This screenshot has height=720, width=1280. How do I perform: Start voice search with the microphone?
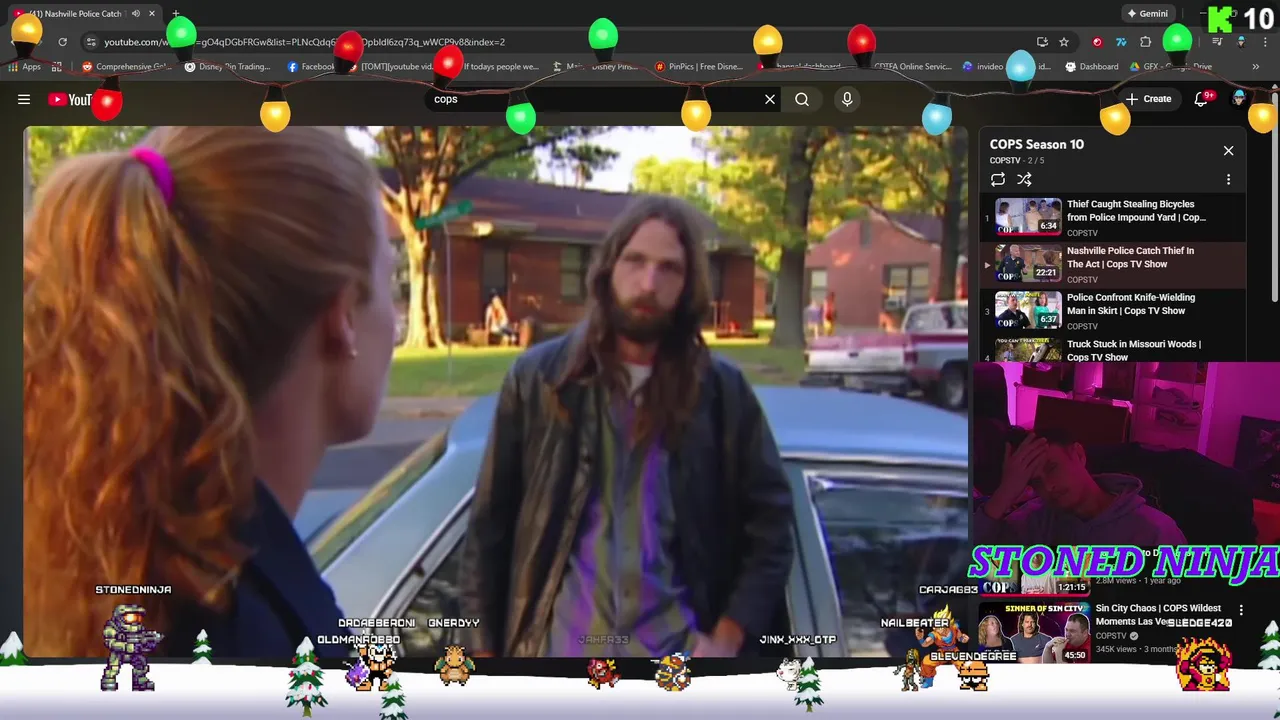point(847,99)
